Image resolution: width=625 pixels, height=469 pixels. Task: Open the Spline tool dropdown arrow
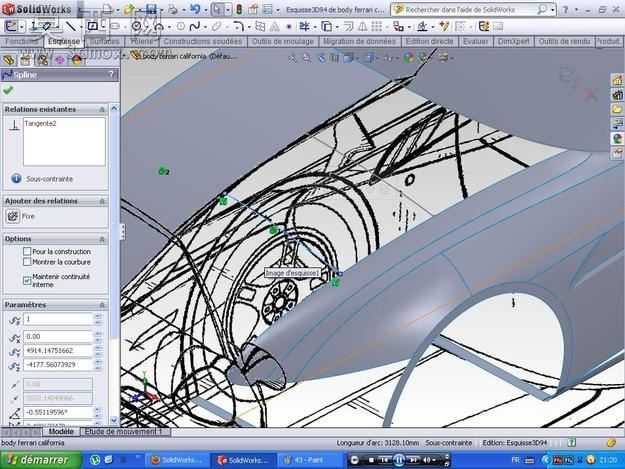pos(205,27)
